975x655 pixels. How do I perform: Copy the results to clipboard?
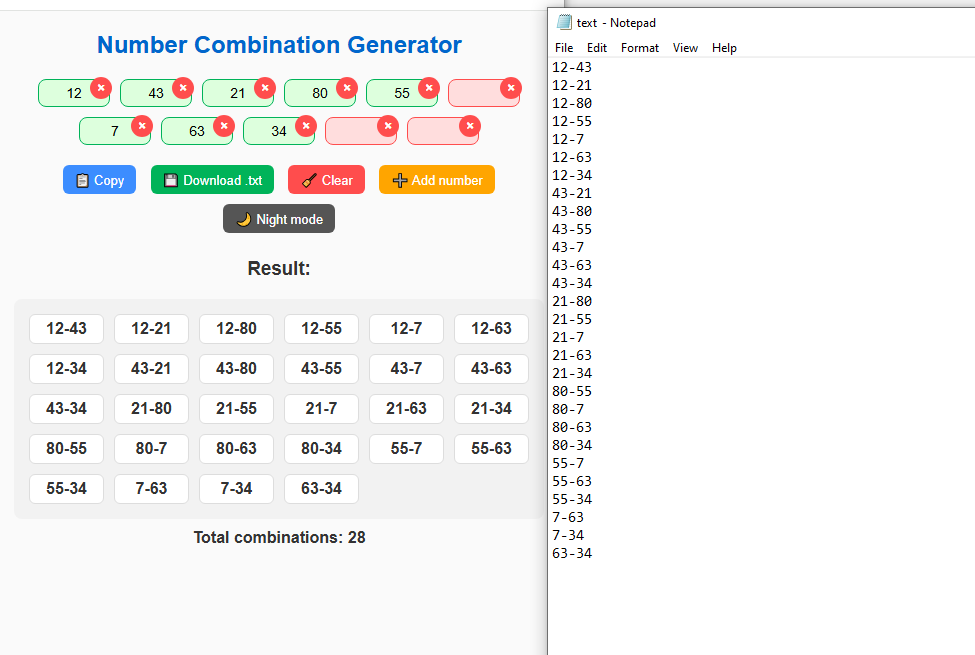click(99, 180)
